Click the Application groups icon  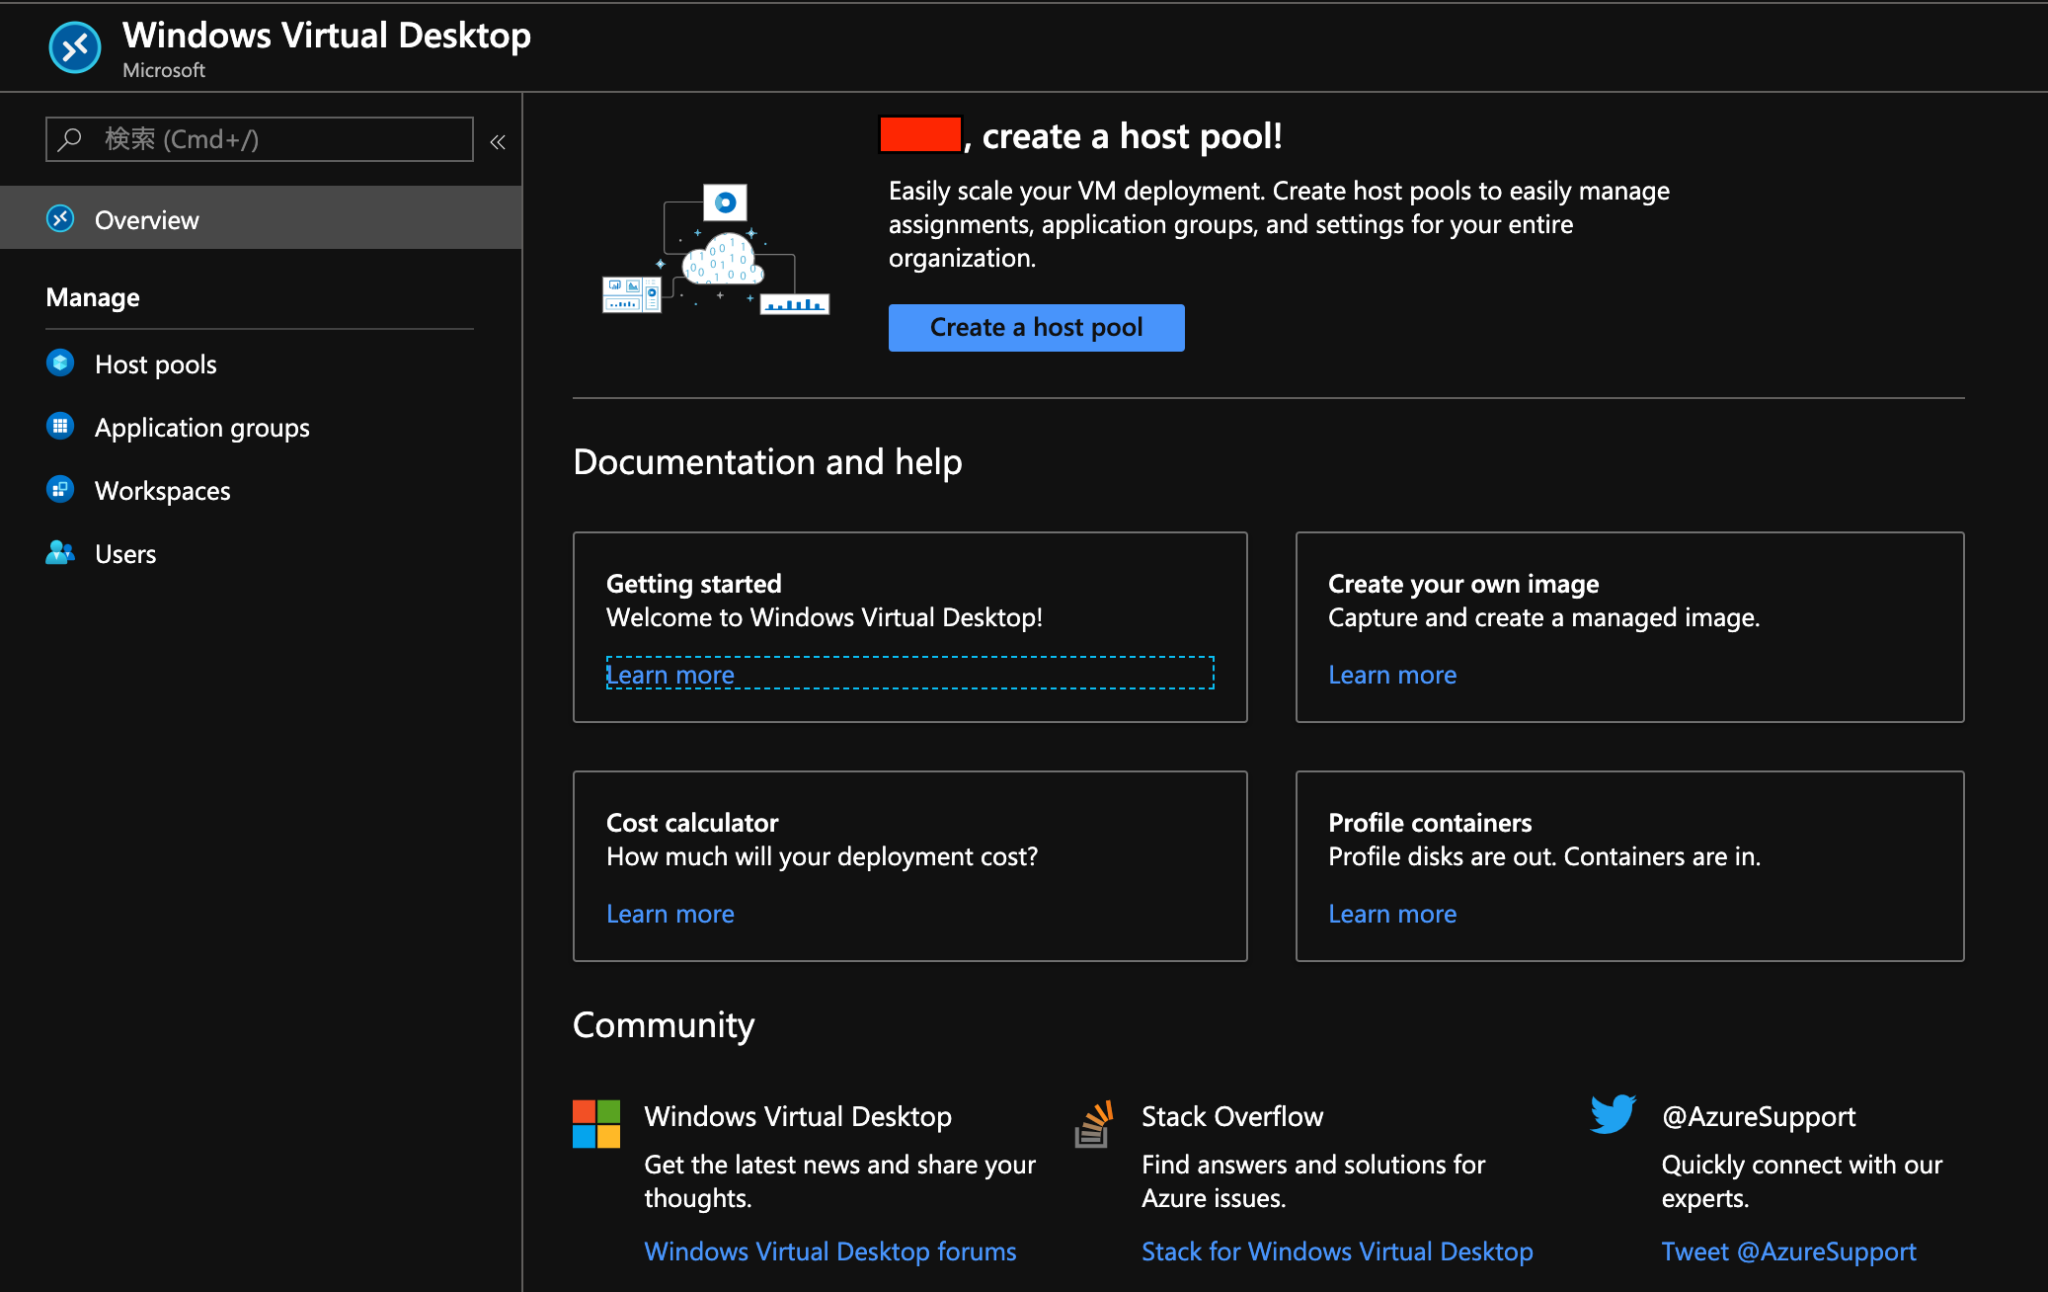coord(60,427)
